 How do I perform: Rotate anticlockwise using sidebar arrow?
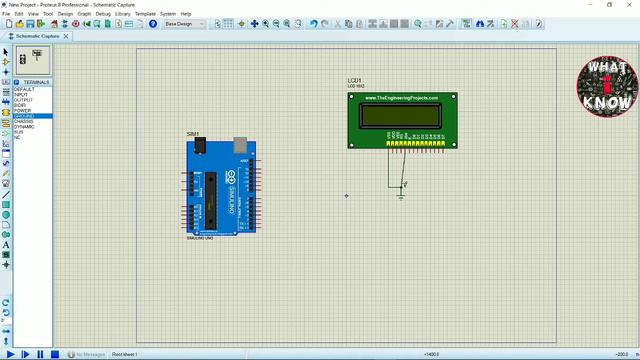pyautogui.click(x=6, y=313)
